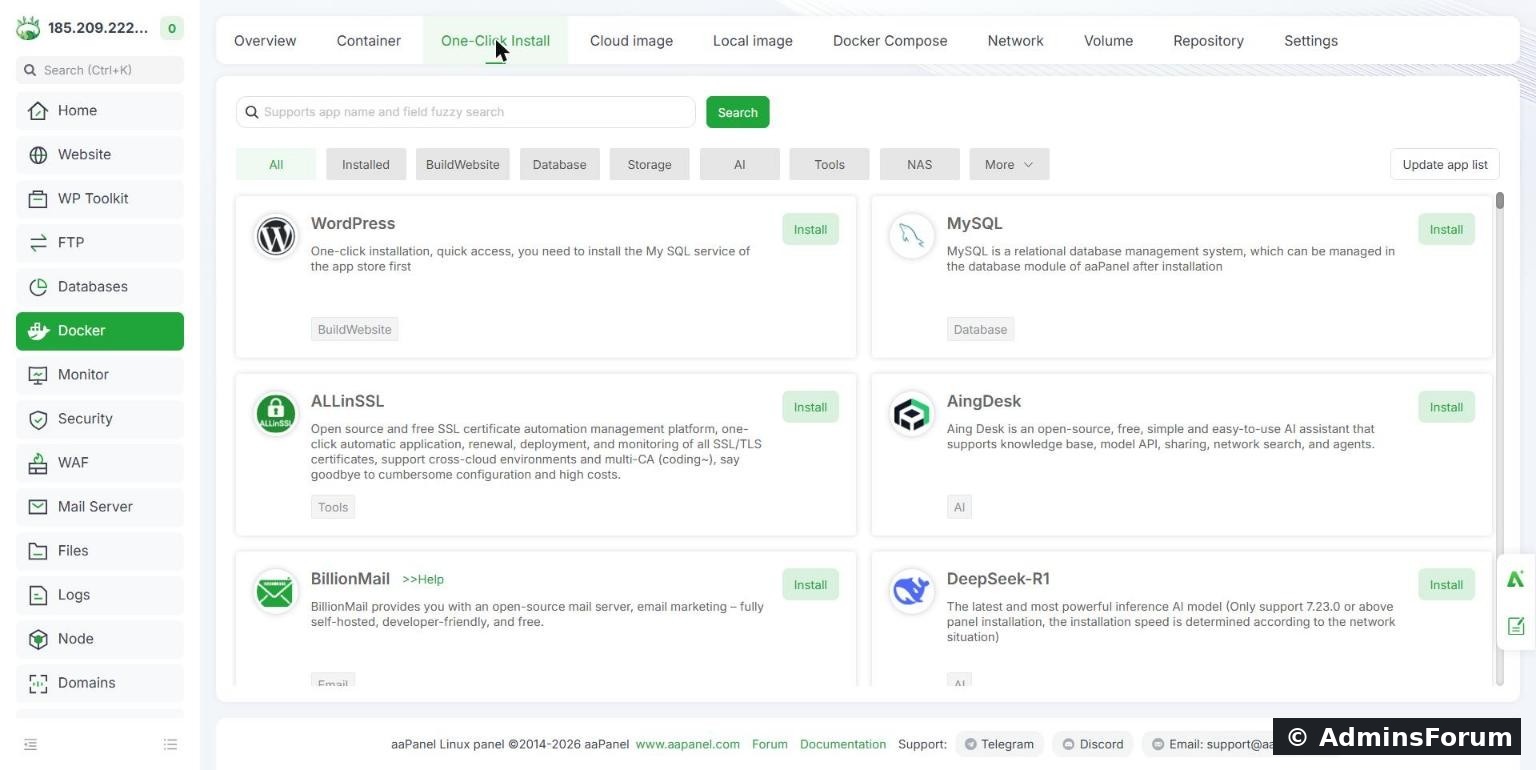Expand the More category dropdown
This screenshot has height=770, width=1536.
pos(1009,165)
